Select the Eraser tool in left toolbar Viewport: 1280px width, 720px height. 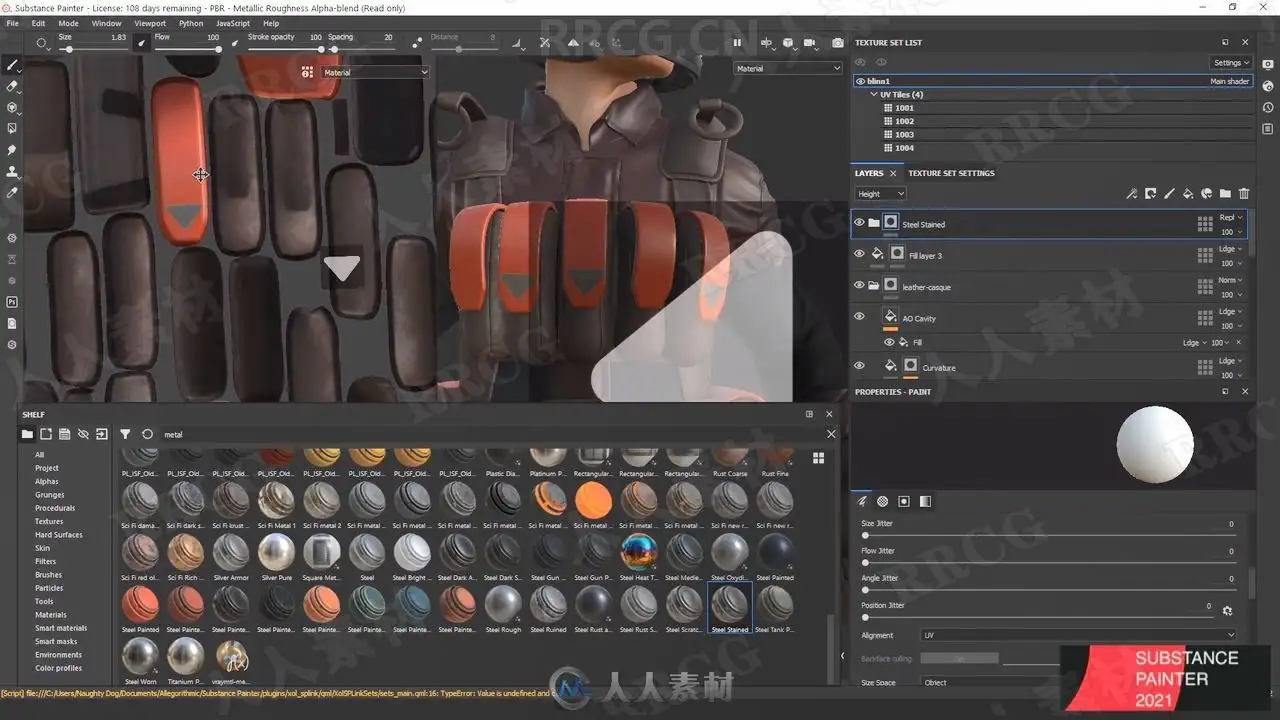12,86
